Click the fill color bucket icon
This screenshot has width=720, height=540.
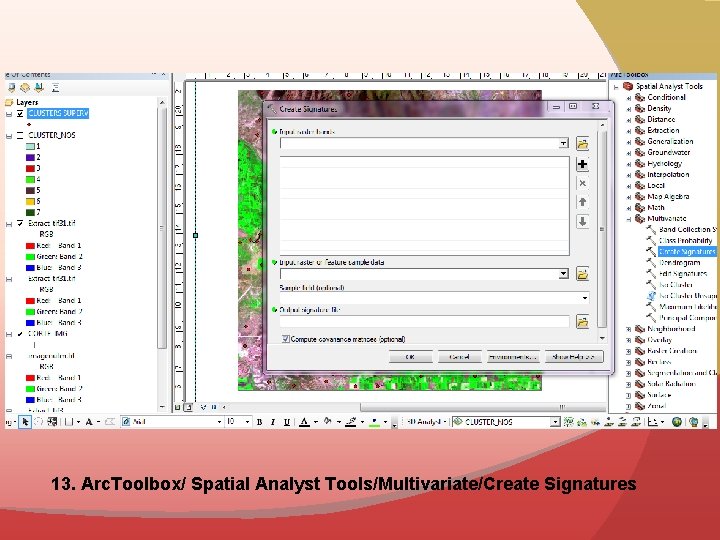(327, 421)
